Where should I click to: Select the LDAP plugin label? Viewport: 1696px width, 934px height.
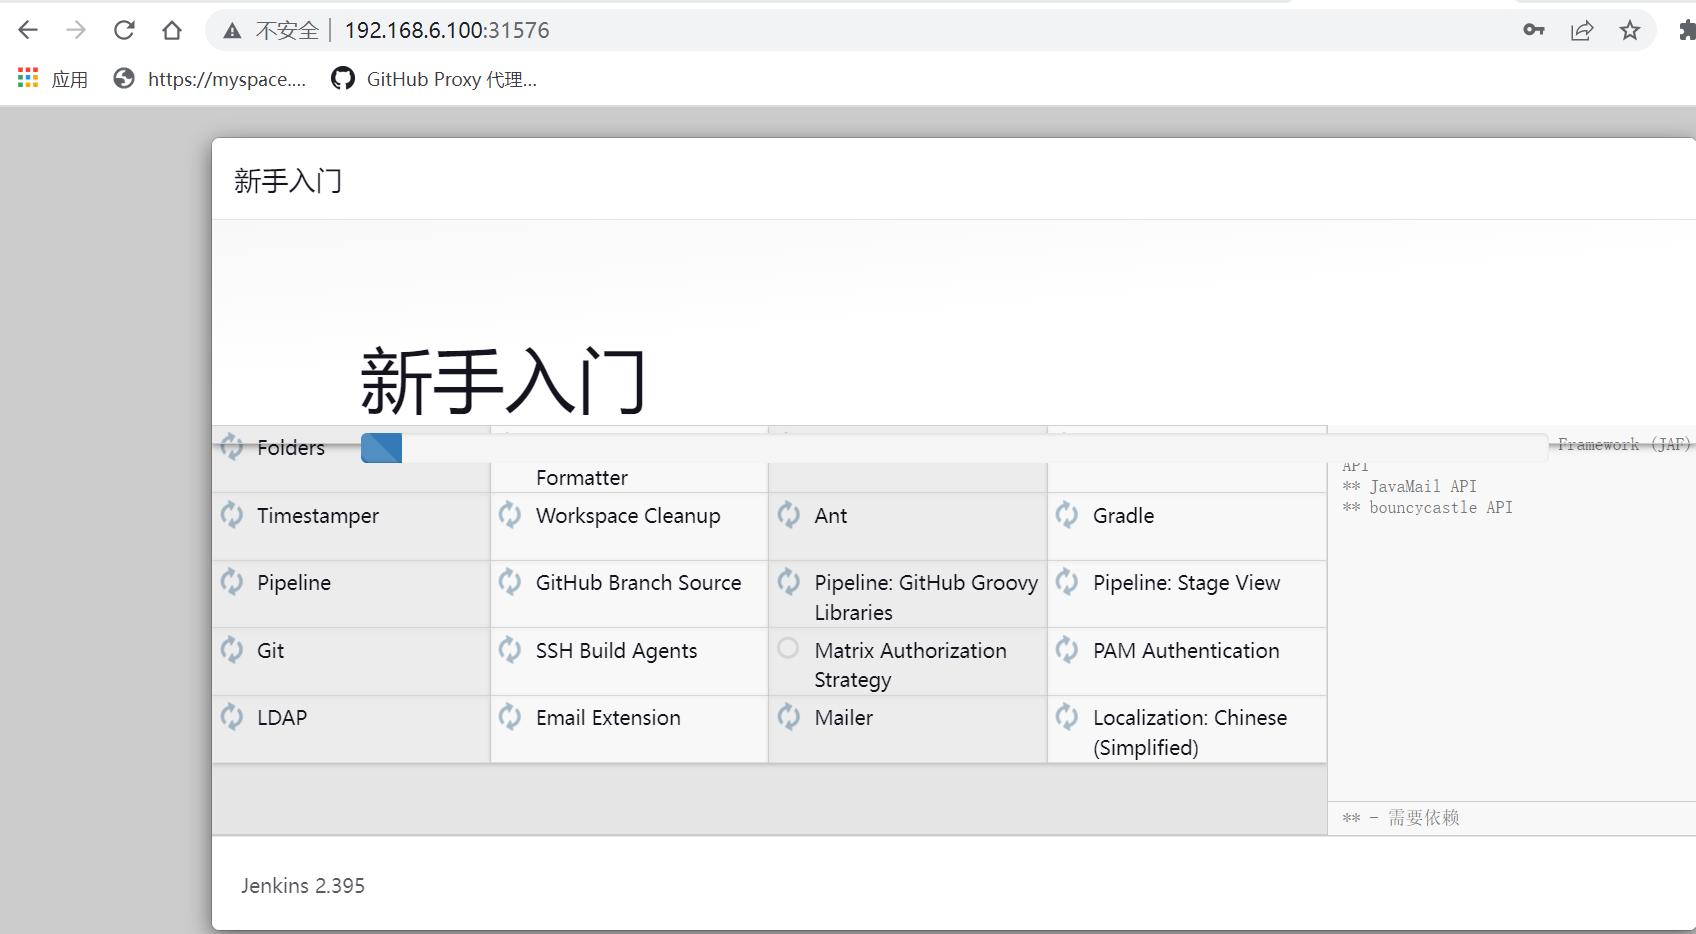tap(282, 718)
